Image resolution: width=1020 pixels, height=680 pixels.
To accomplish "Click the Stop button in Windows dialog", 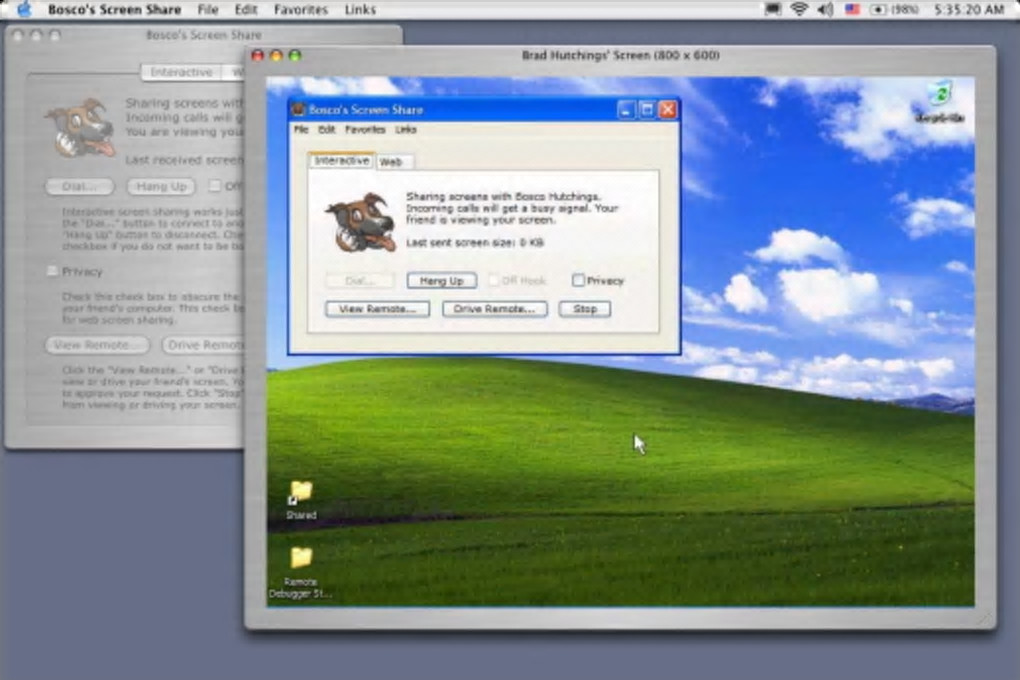I will point(585,308).
